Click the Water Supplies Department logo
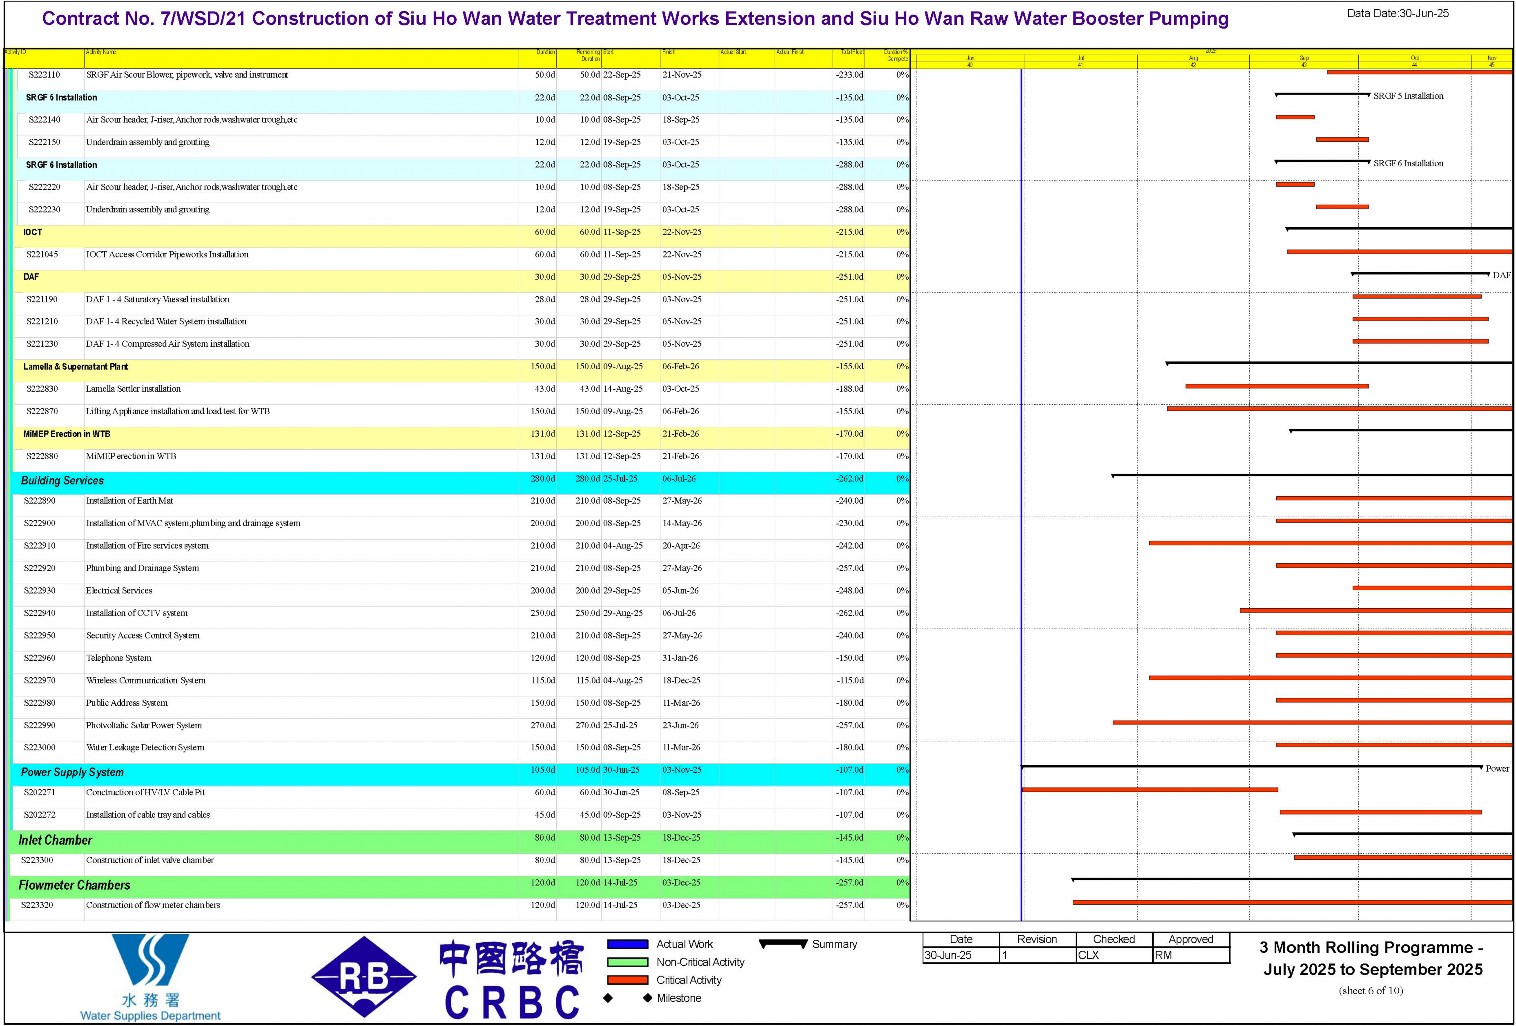This screenshot has height=1026, width=1516. click(x=151, y=977)
